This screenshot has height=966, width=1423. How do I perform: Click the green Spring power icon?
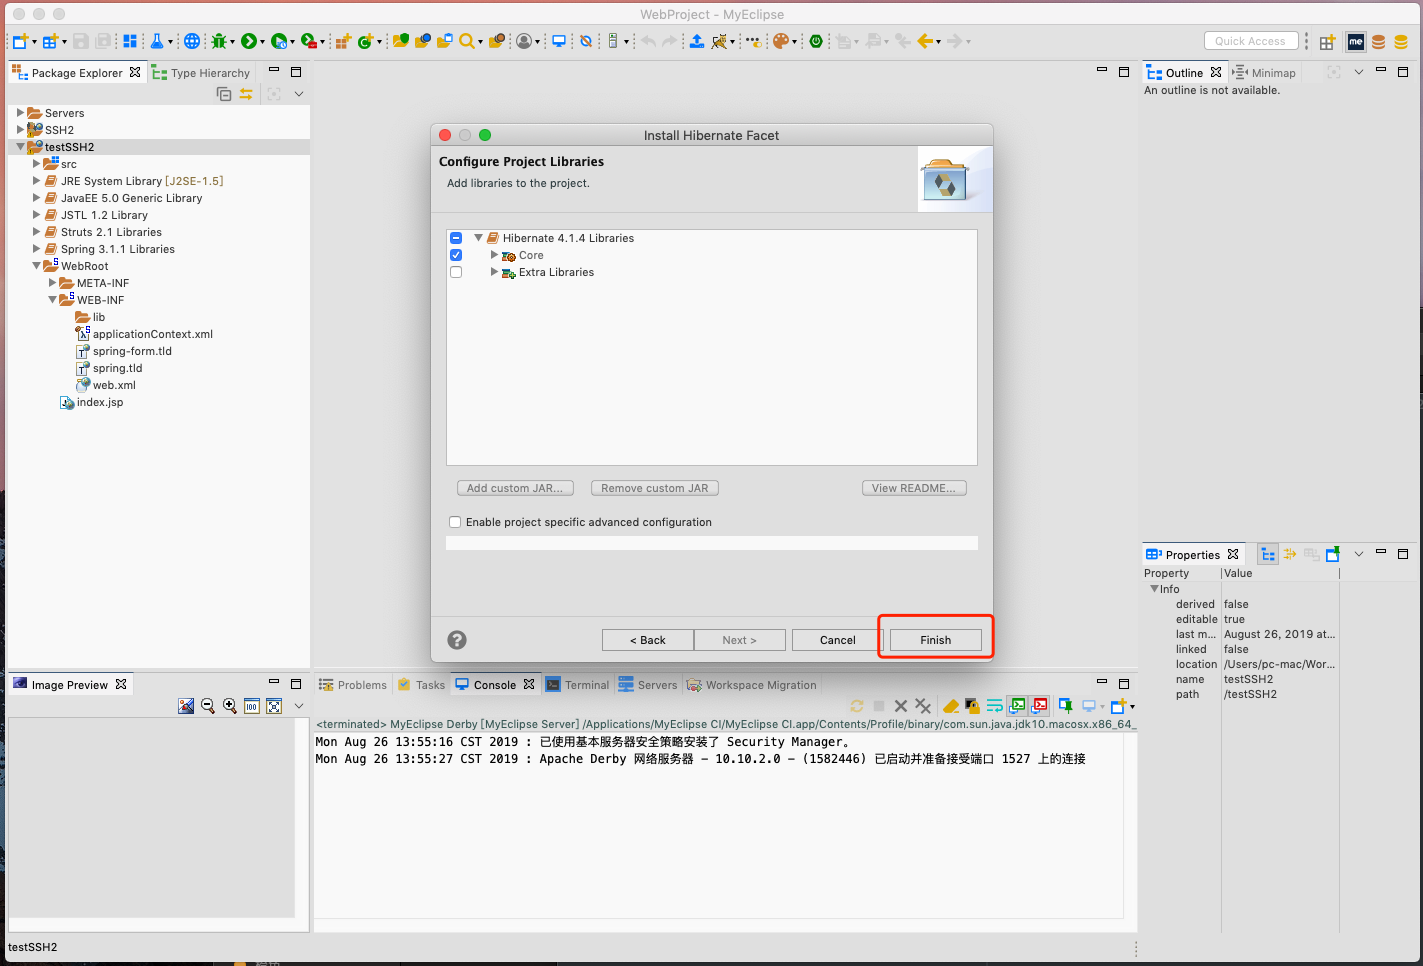pyautogui.click(x=816, y=41)
